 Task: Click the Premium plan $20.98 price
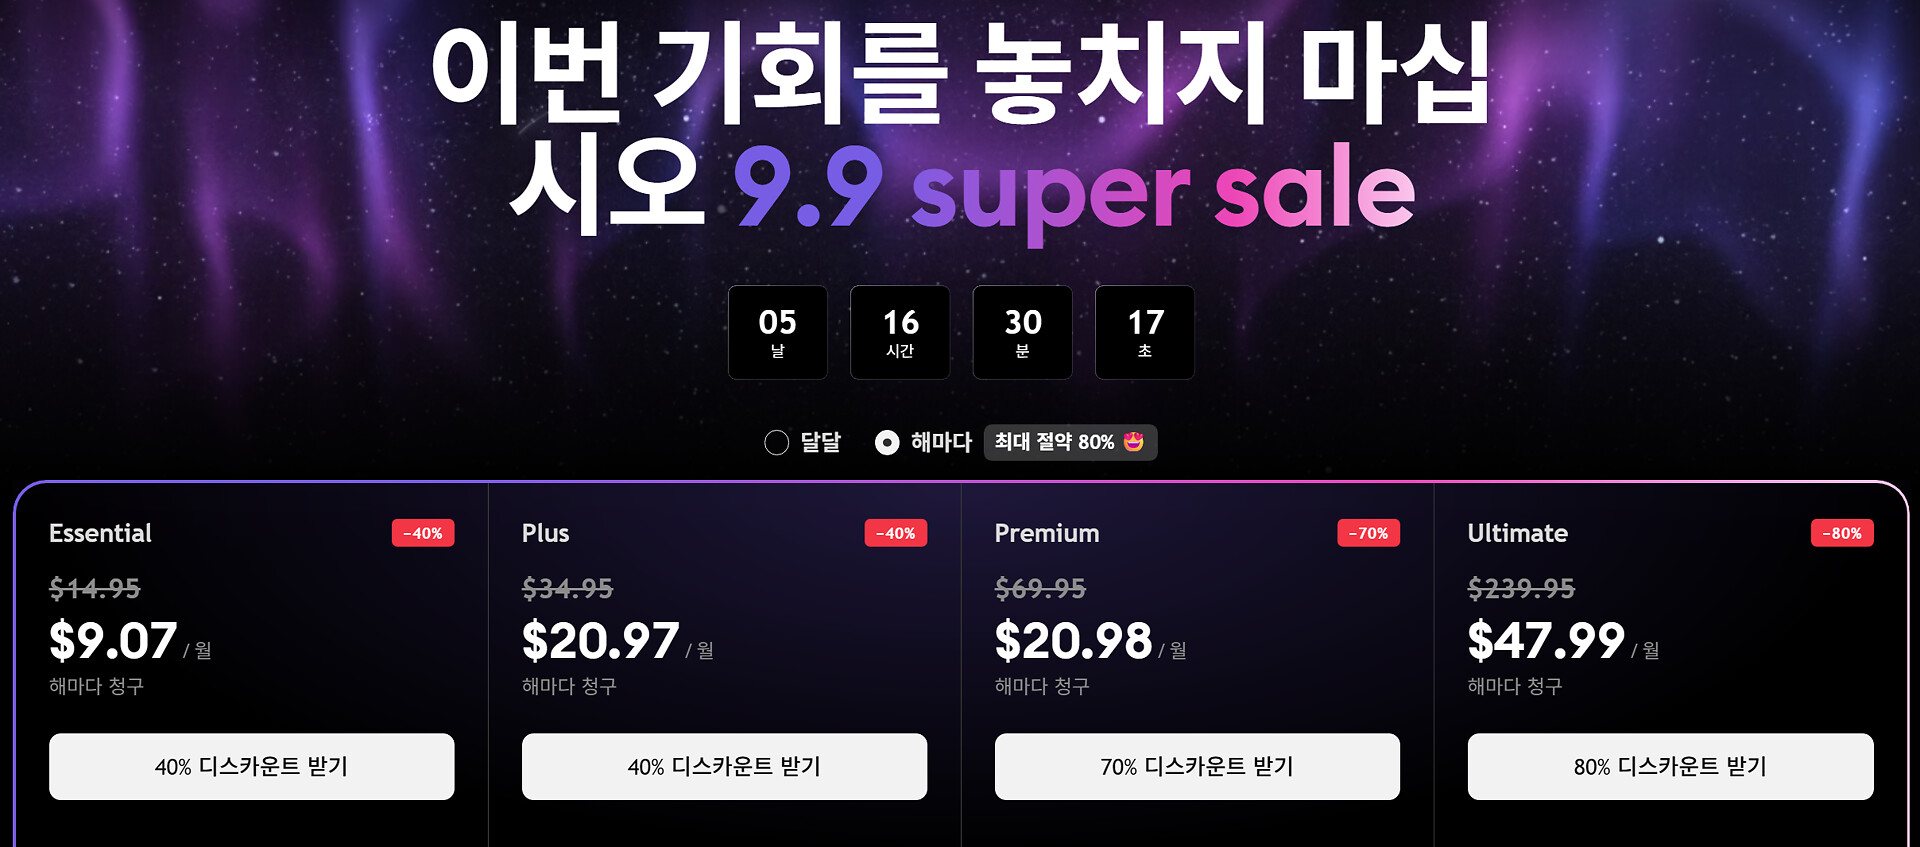pos(1073,641)
